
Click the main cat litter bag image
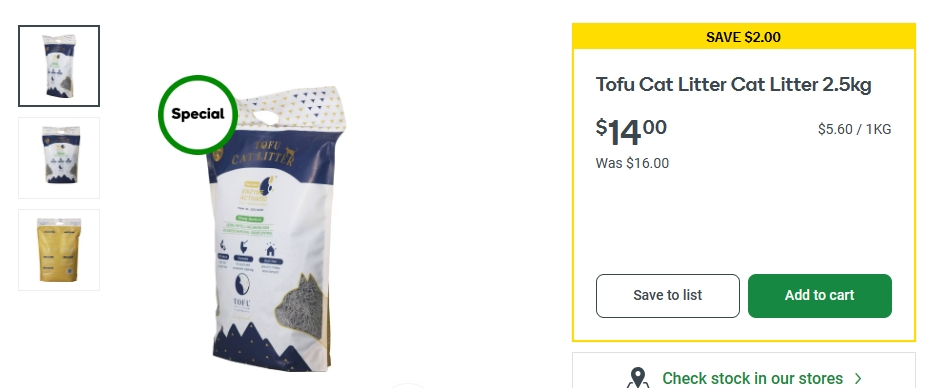pos(276,229)
